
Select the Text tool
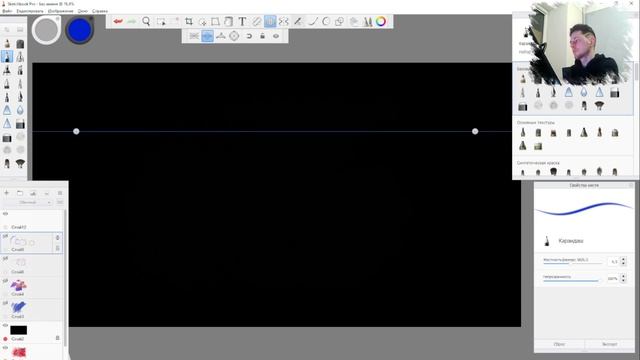pyautogui.click(x=242, y=21)
